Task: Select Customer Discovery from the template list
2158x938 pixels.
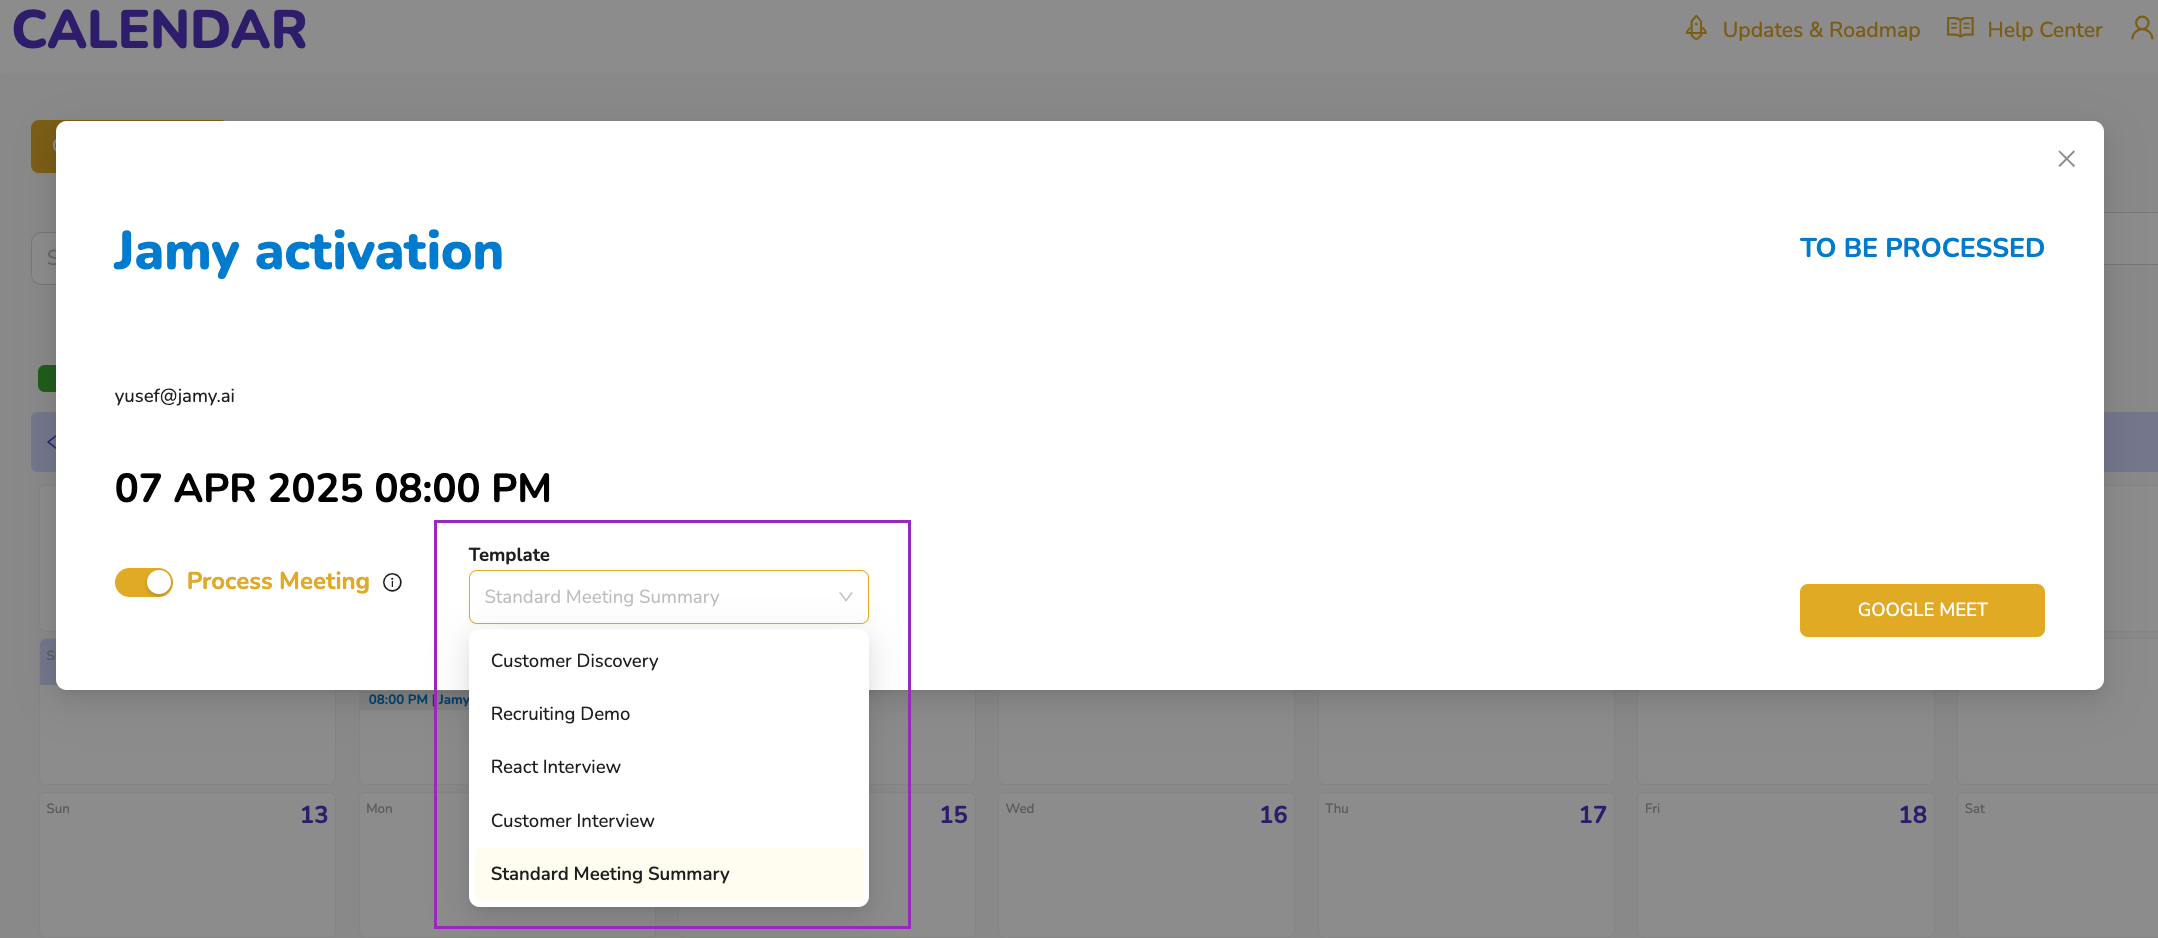Action: click(574, 661)
